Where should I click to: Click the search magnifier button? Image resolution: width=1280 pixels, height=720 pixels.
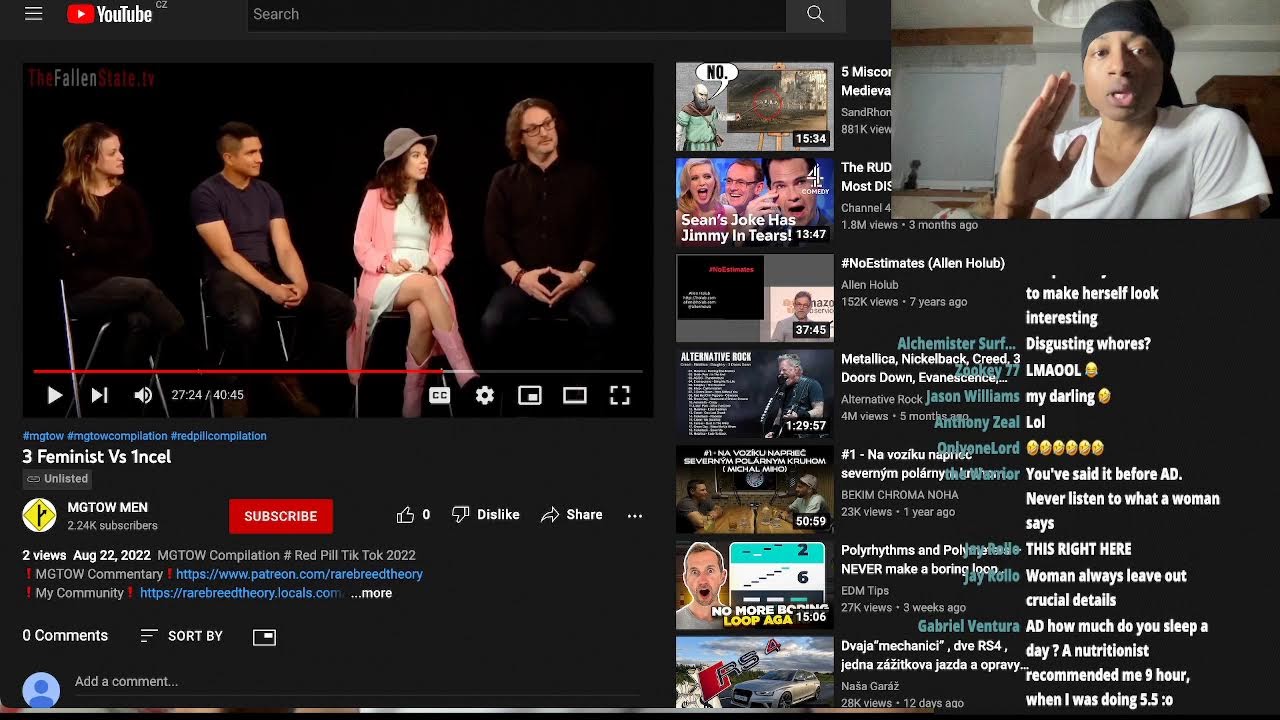tap(815, 14)
